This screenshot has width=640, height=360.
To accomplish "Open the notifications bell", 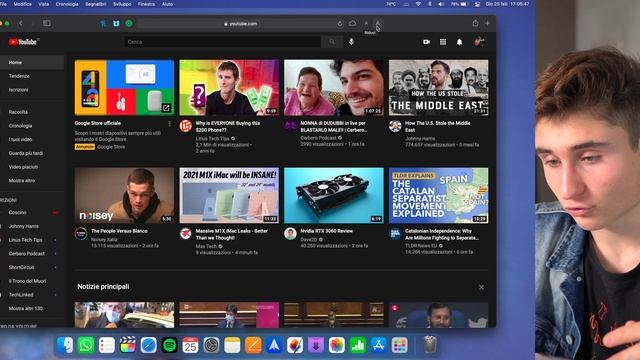I will [x=459, y=42].
